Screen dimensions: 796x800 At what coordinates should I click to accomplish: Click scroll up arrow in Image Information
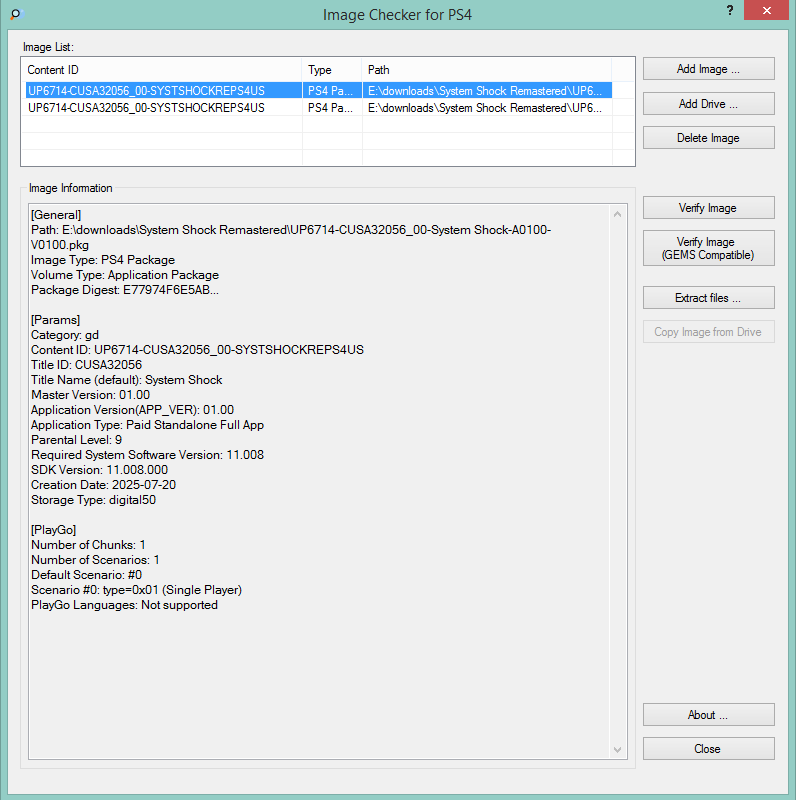619,212
